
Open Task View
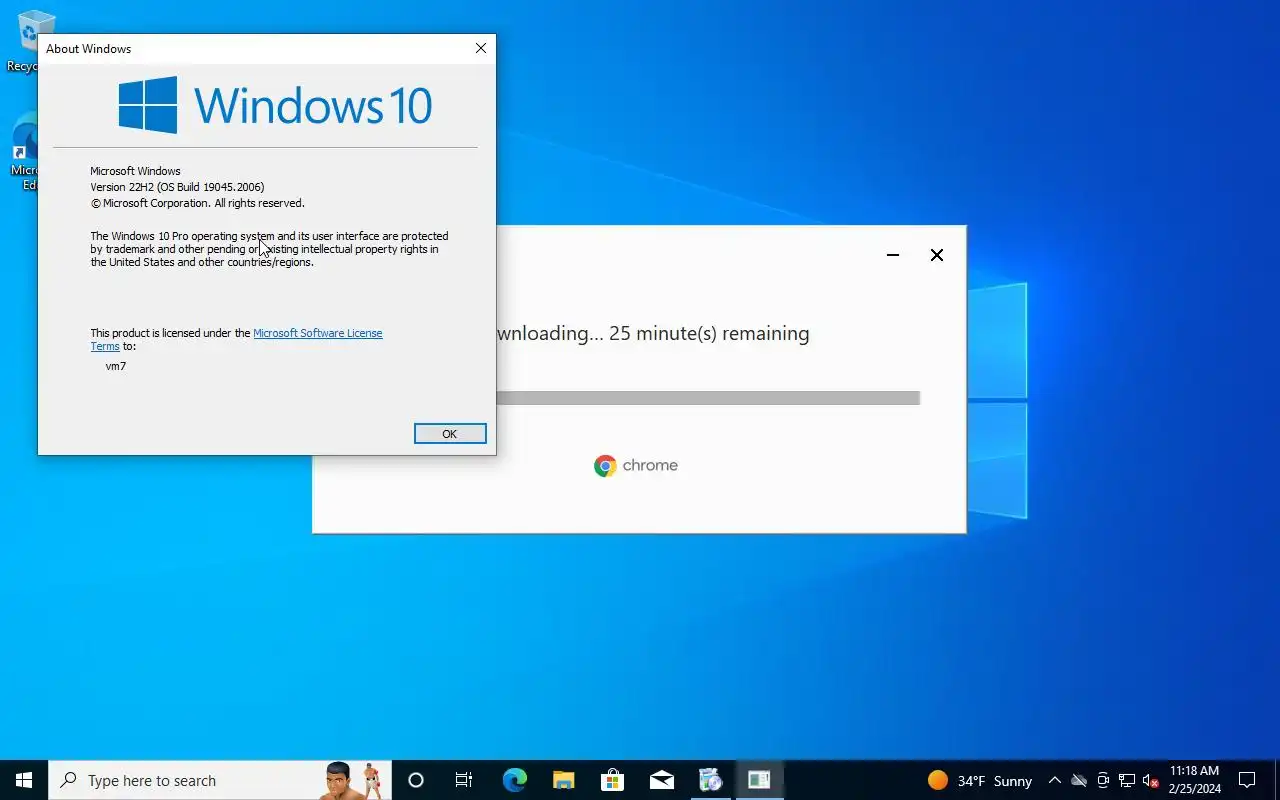pos(464,780)
